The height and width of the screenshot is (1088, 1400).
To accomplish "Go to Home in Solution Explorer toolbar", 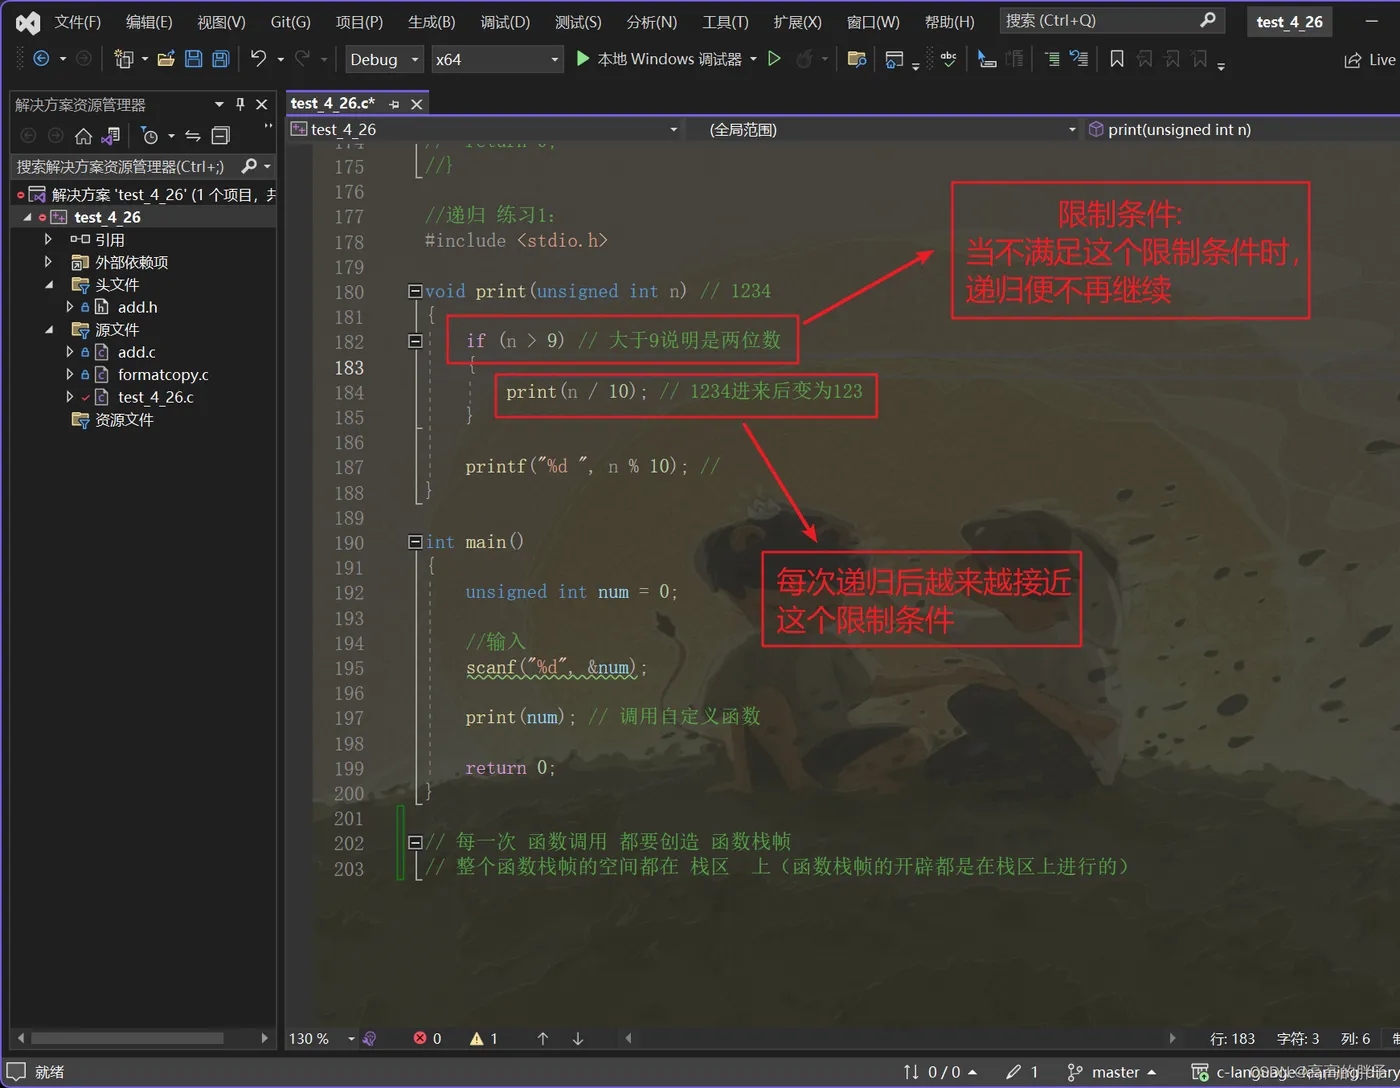I will [84, 135].
